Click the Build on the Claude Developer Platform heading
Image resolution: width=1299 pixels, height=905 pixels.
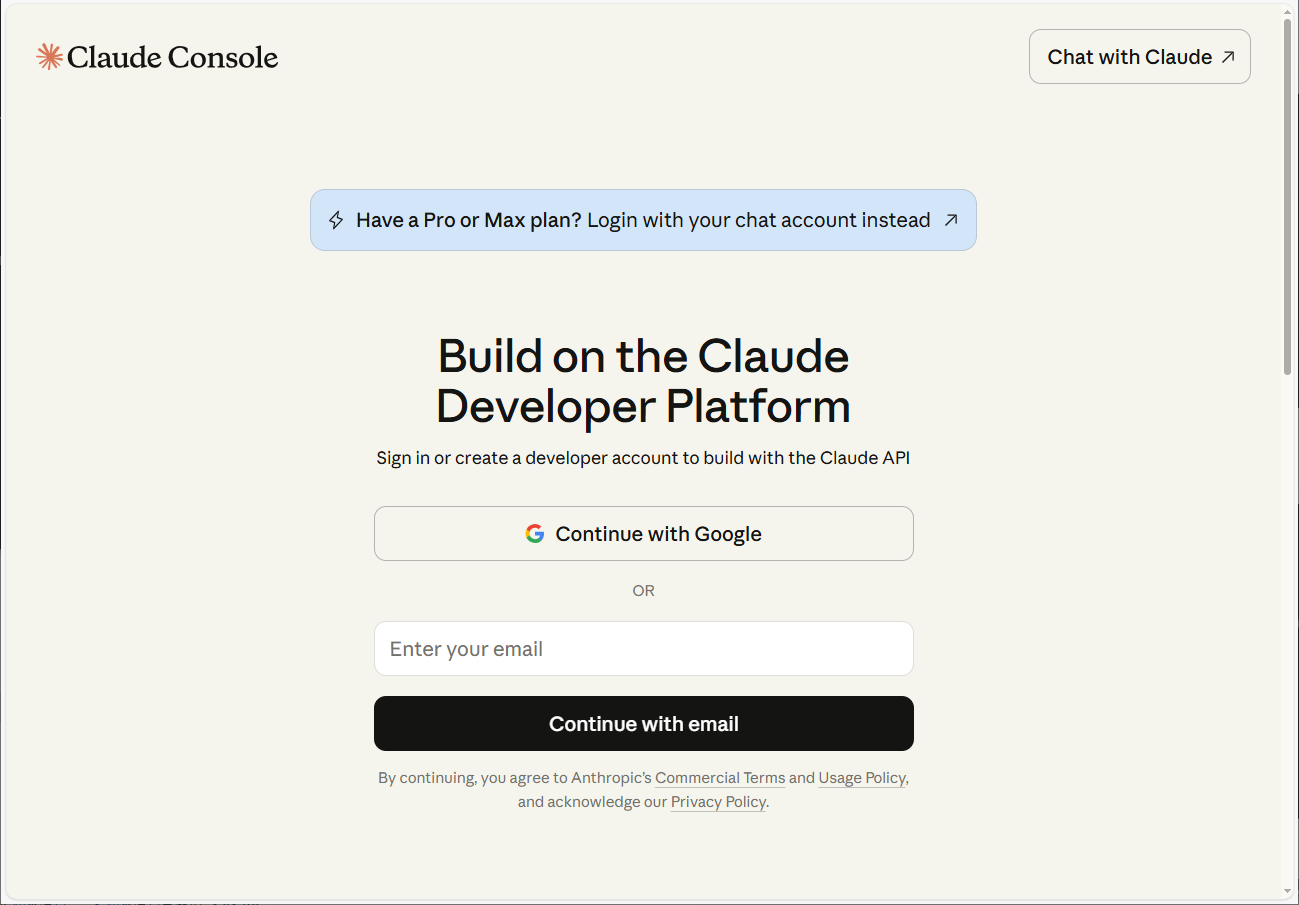[x=643, y=381]
